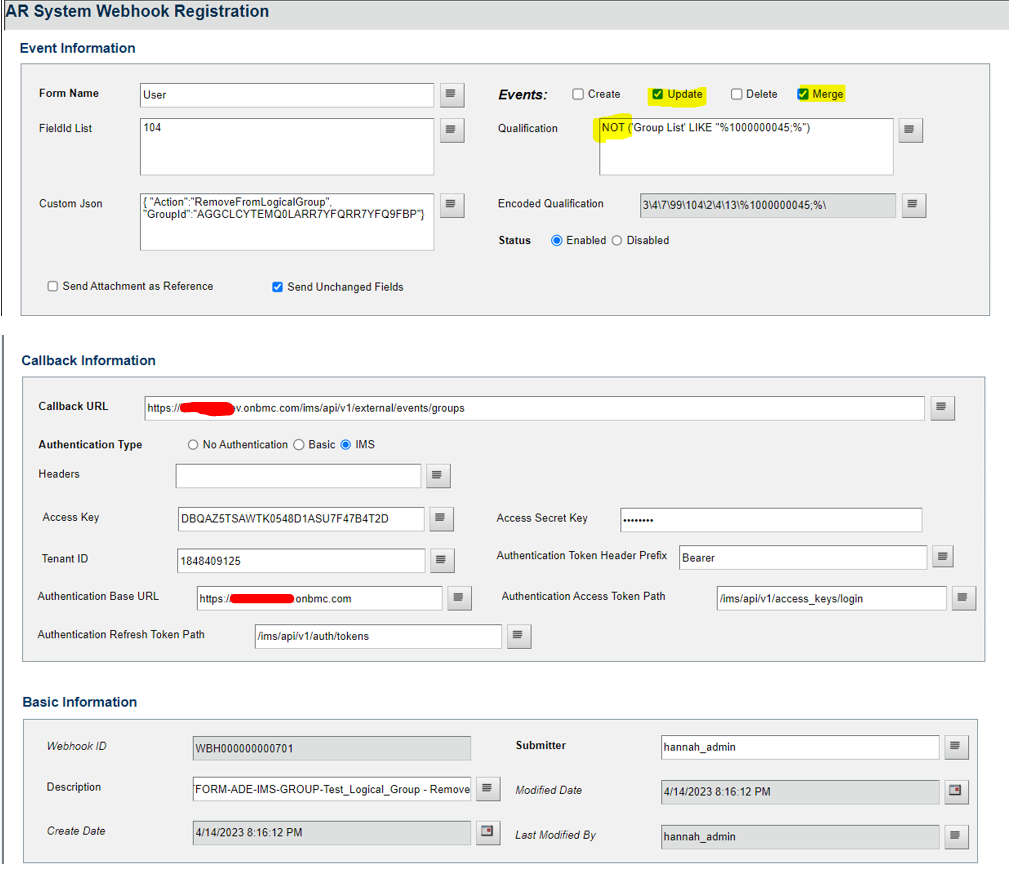Open the Headers field menu icon
The image size is (1016, 875).
tap(437, 475)
